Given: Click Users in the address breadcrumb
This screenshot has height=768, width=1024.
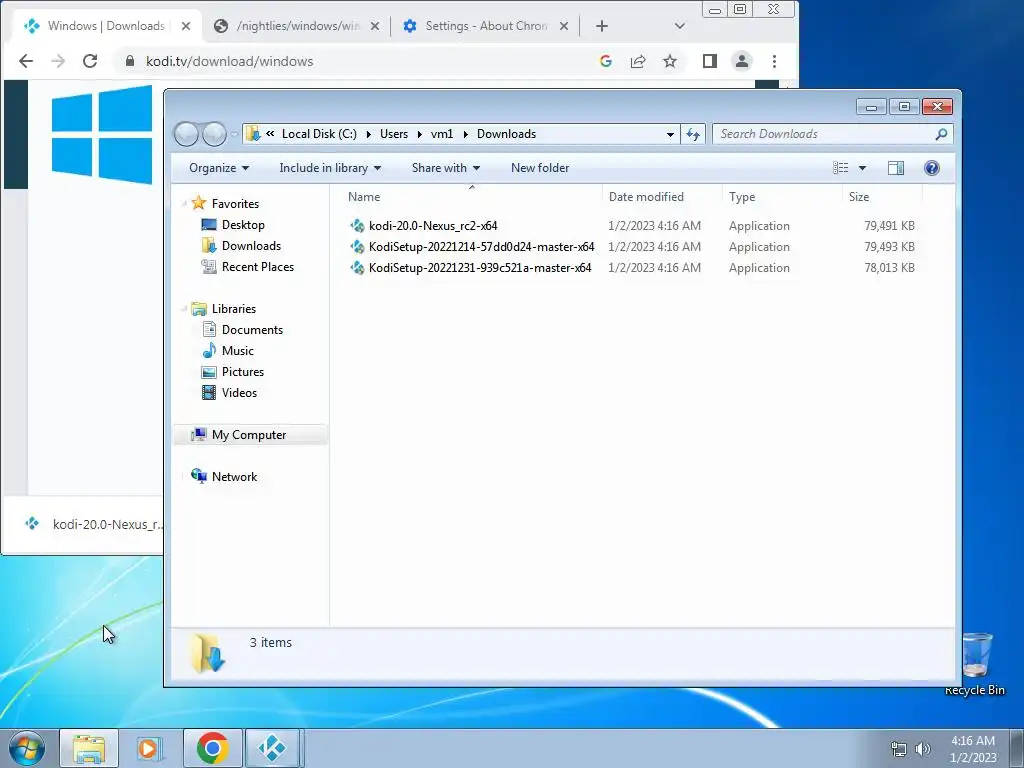Looking at the screenshot, I should click(x=394, y=134).
